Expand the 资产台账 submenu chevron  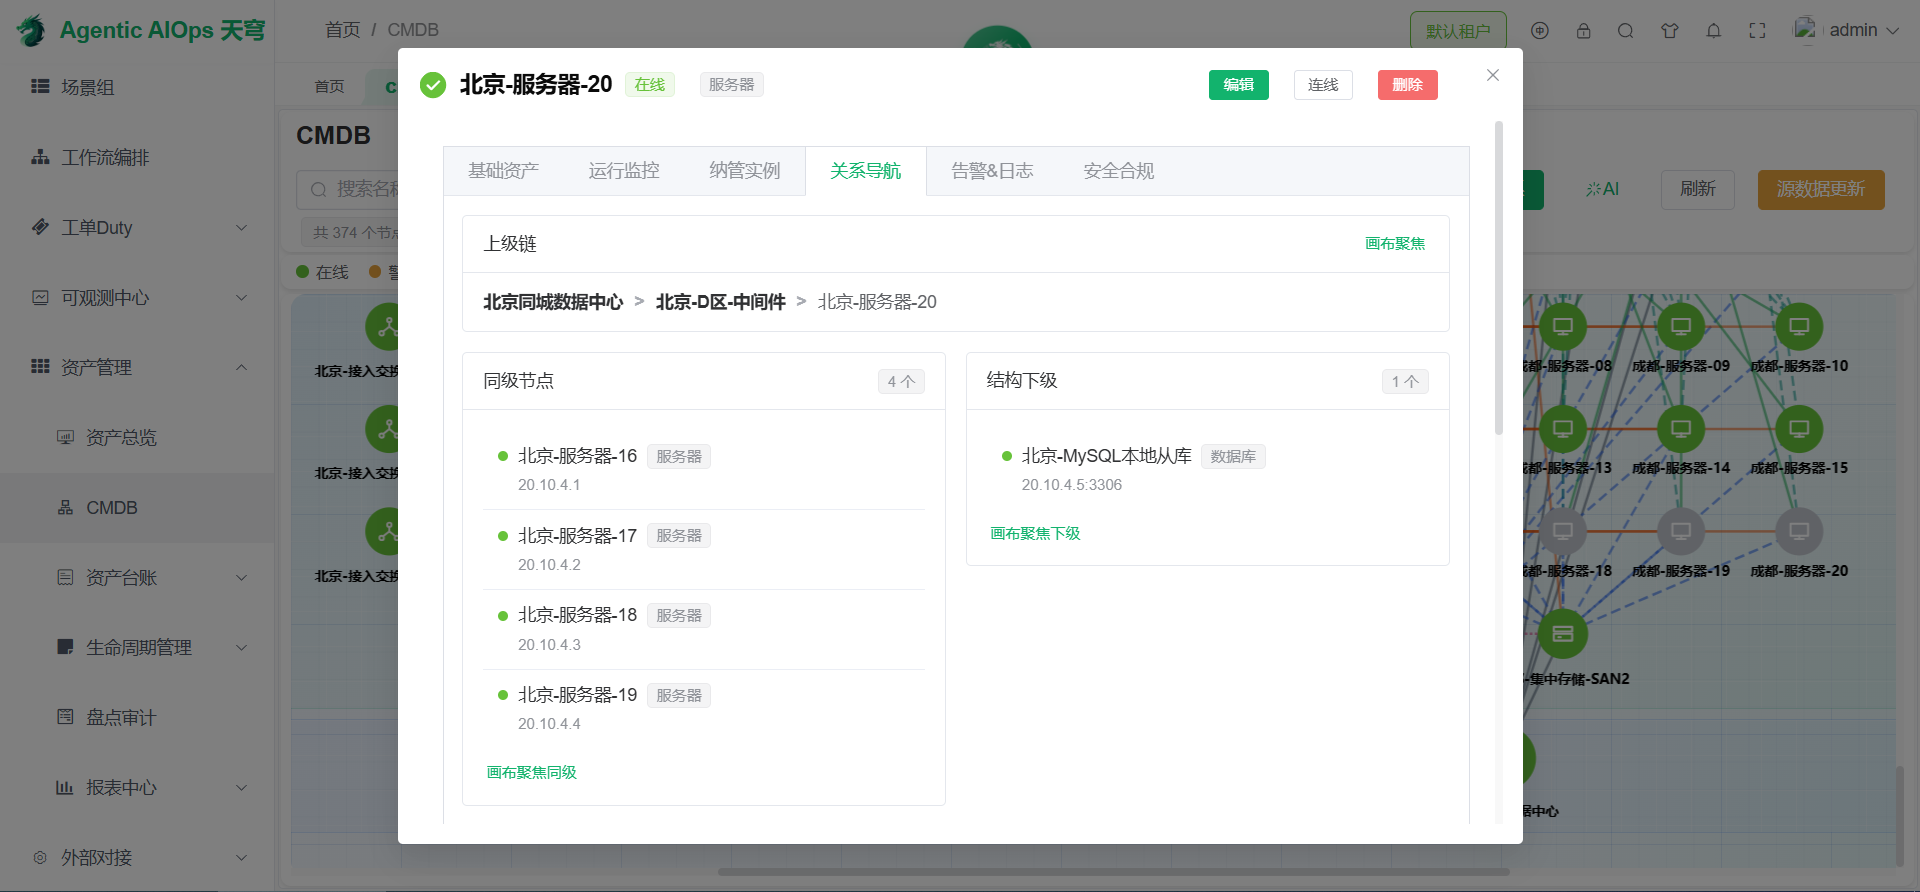pos(241,578)
